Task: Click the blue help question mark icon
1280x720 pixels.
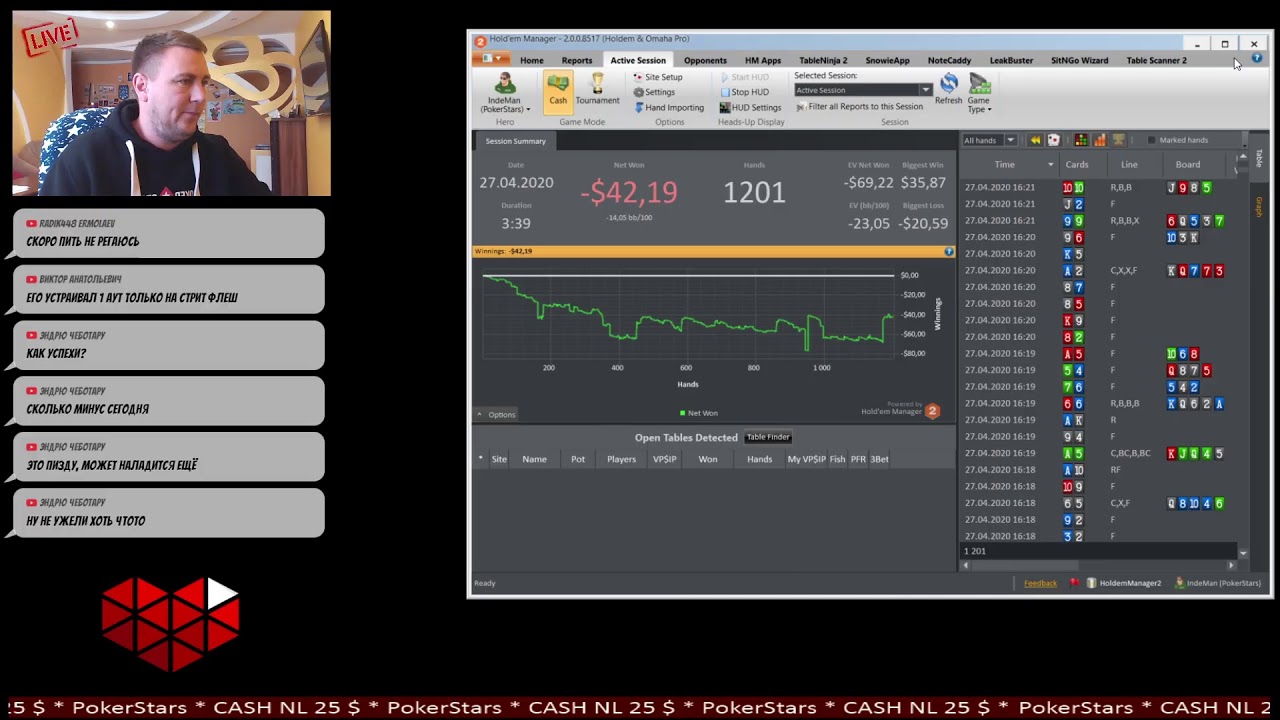Action: point(1257,59)
